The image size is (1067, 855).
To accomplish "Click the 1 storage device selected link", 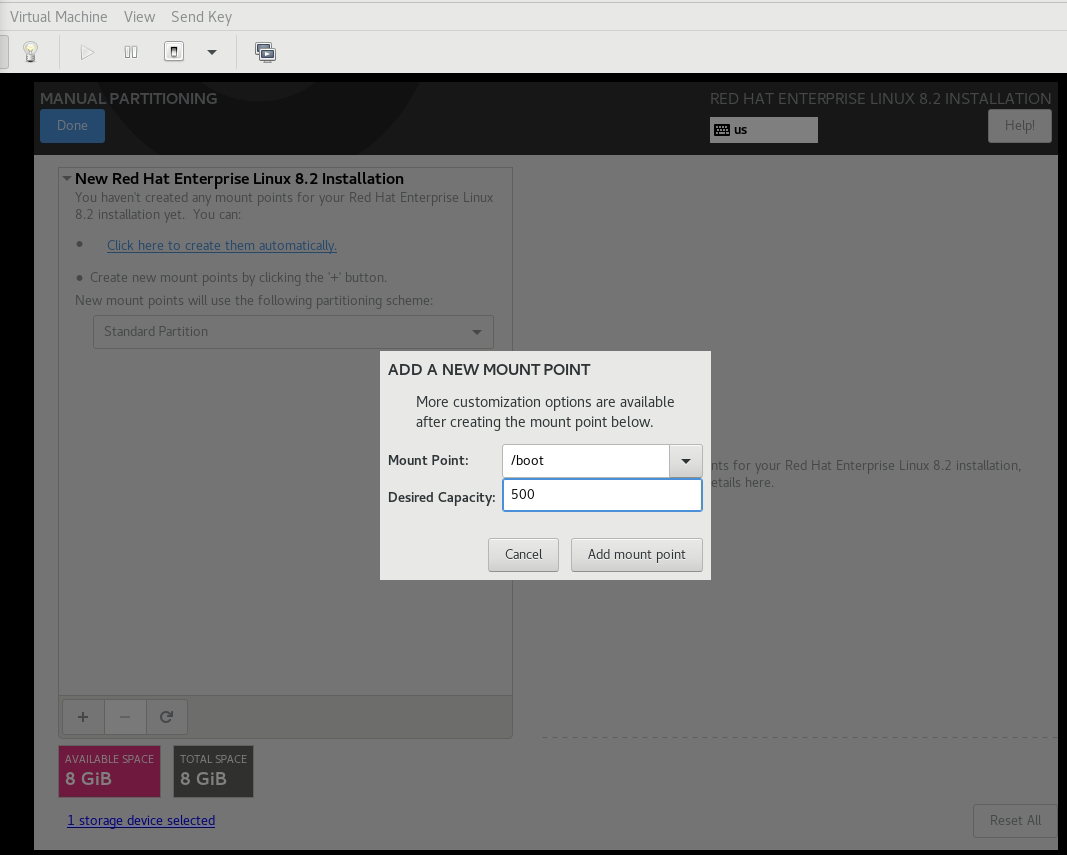I will click(x=141, y=820).
